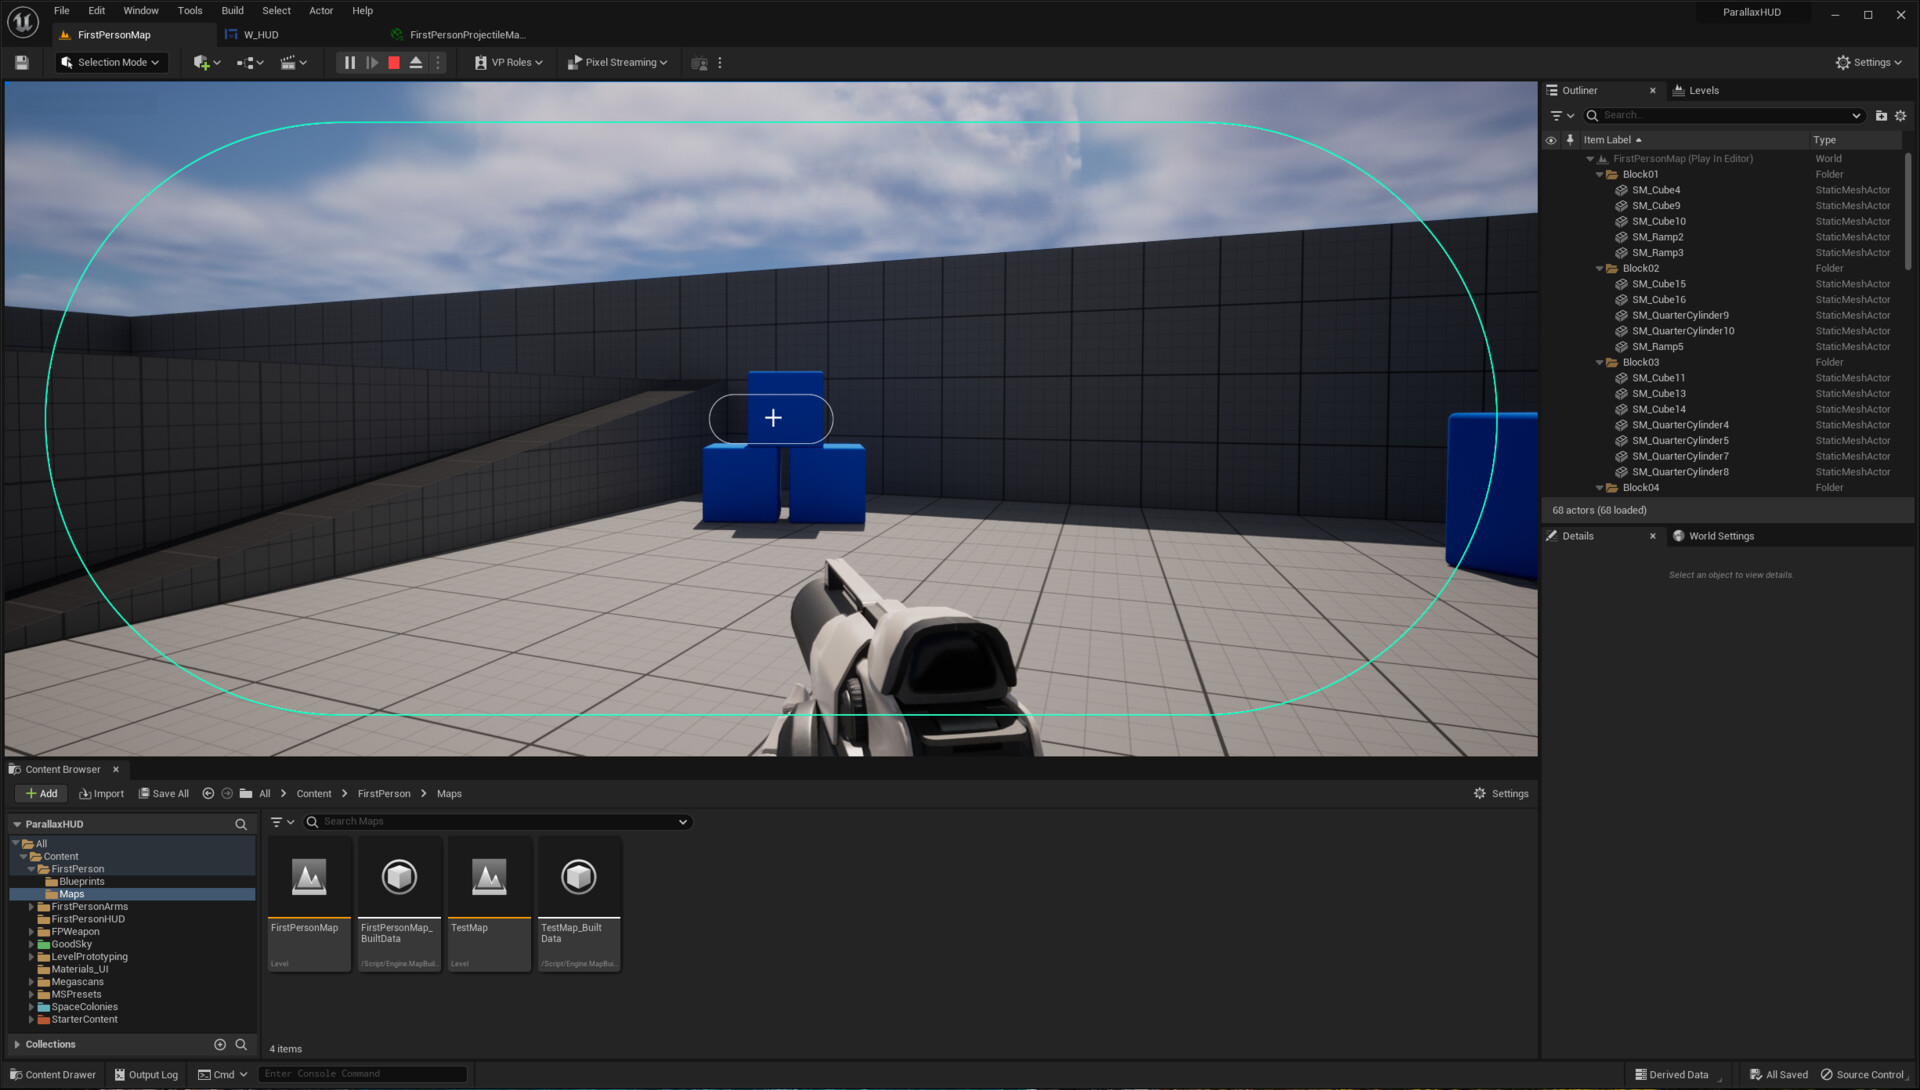Toggle Item Label sort order in Outliner

pos(1612,140)
